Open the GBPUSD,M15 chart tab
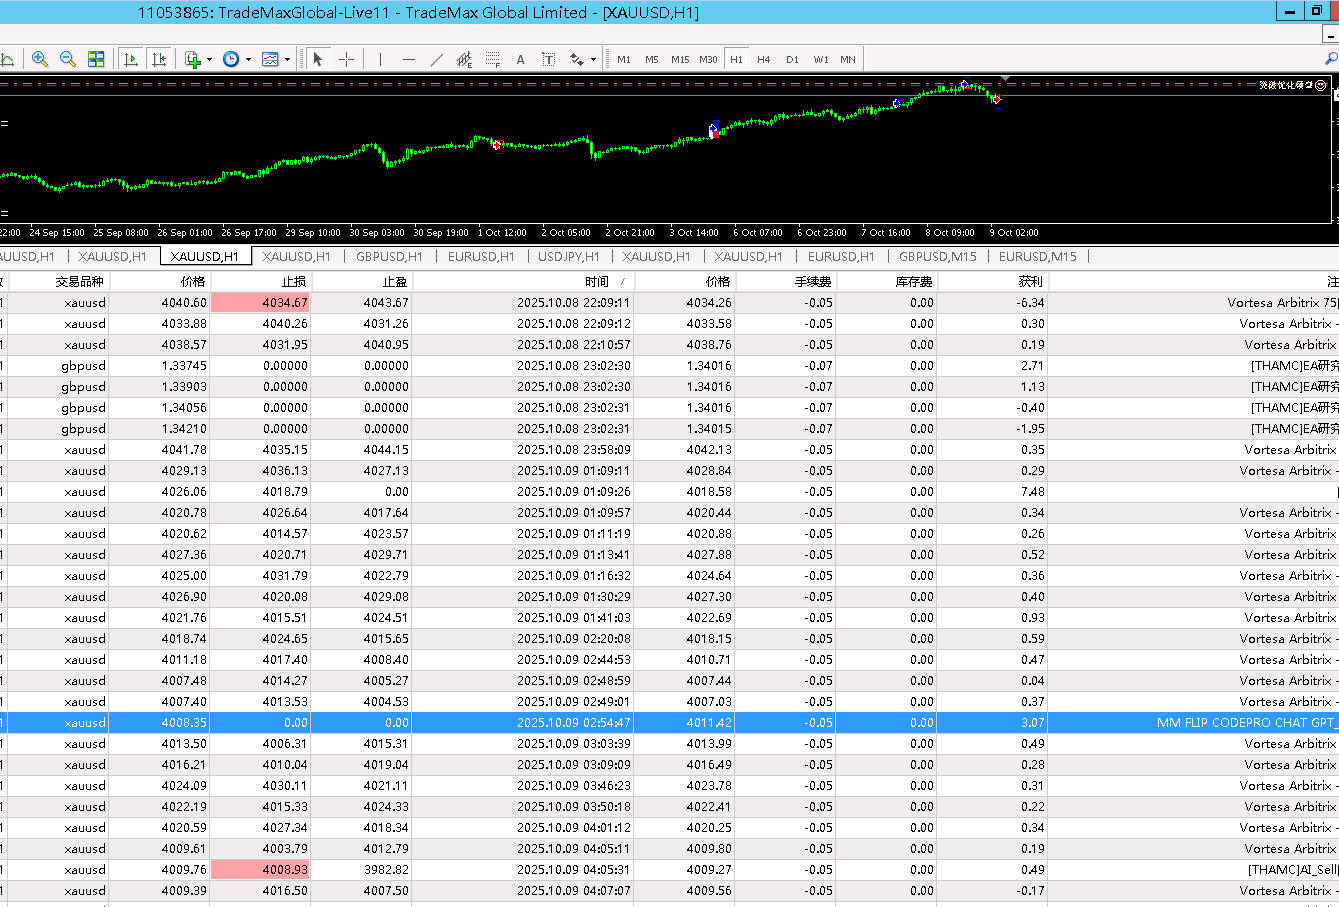1339x907 pixels. [937, 257]
